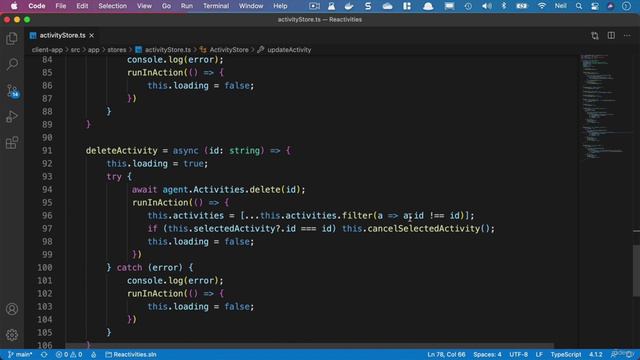This screenshot has height=360, width=640.
Task: Open the Terminal menu
Action: (x=216, y=6)
